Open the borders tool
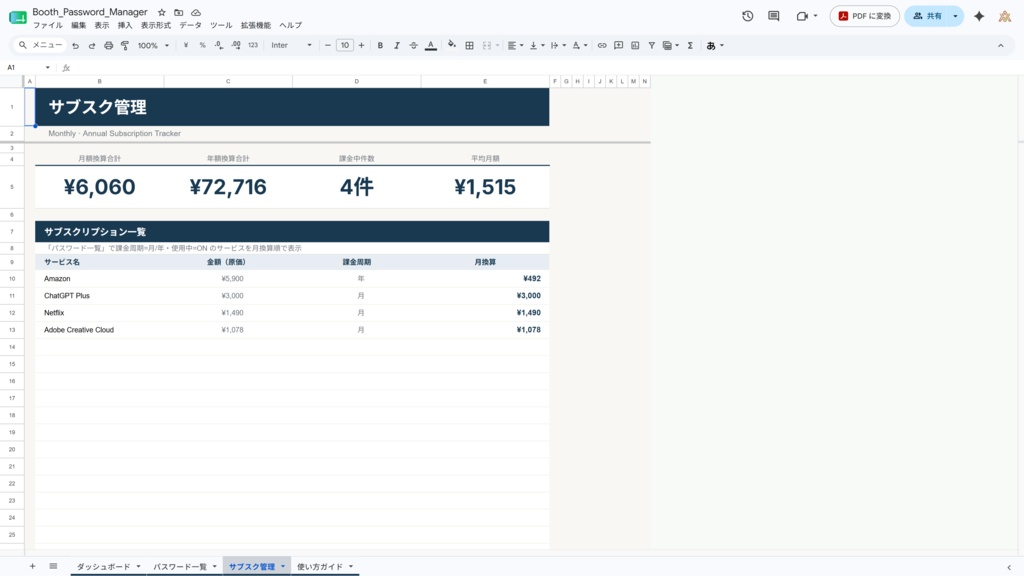This screenshot has height=576, width=1024. [469, 46]
